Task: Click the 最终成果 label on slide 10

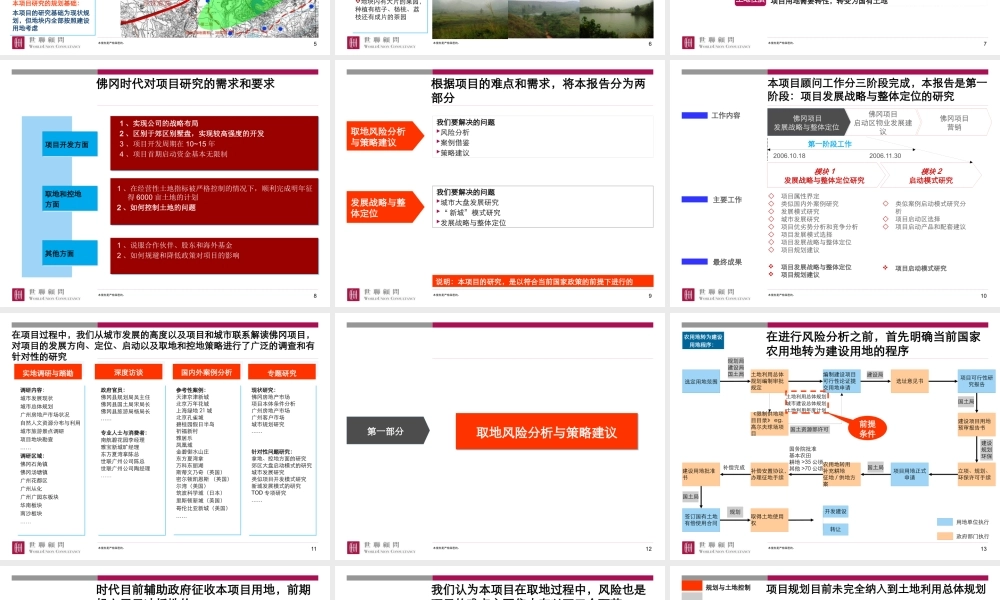Action: click(727, 262)
